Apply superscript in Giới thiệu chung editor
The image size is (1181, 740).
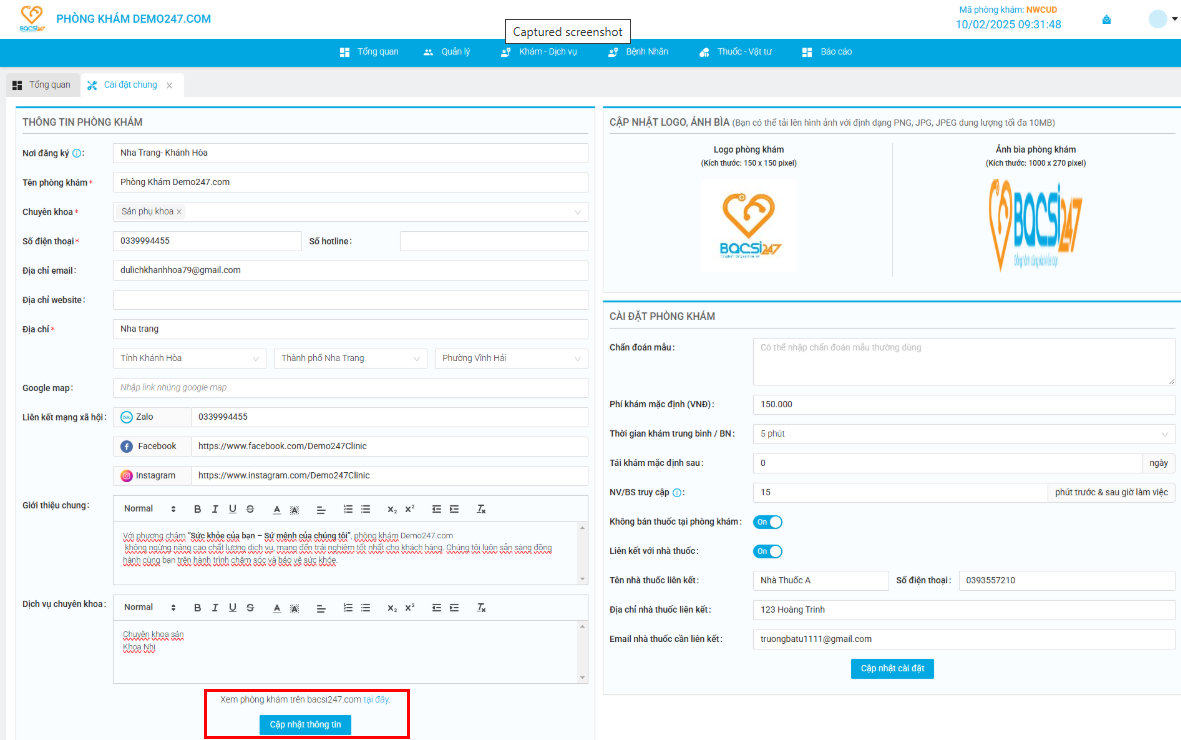[410, 509]
